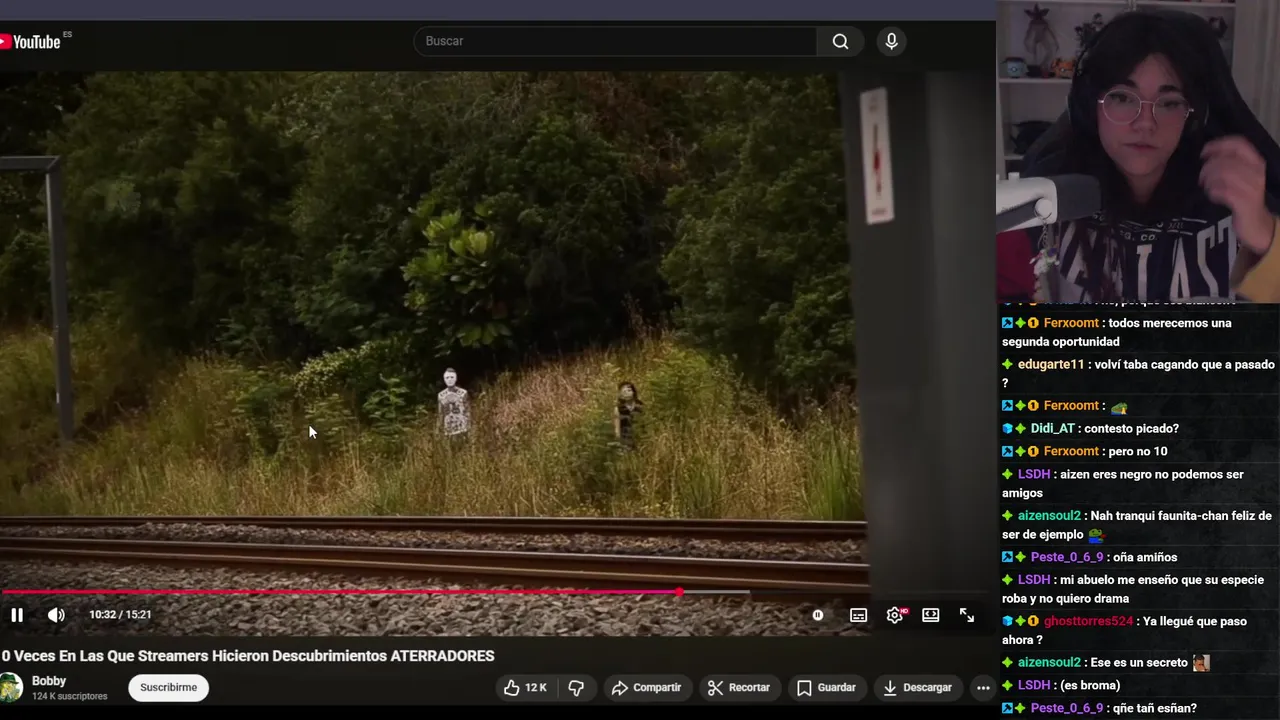Click chat text 'pero no 10'
Image resolution: width=1280 pixels, height=720 pixels.
[x=1138, y=451]
